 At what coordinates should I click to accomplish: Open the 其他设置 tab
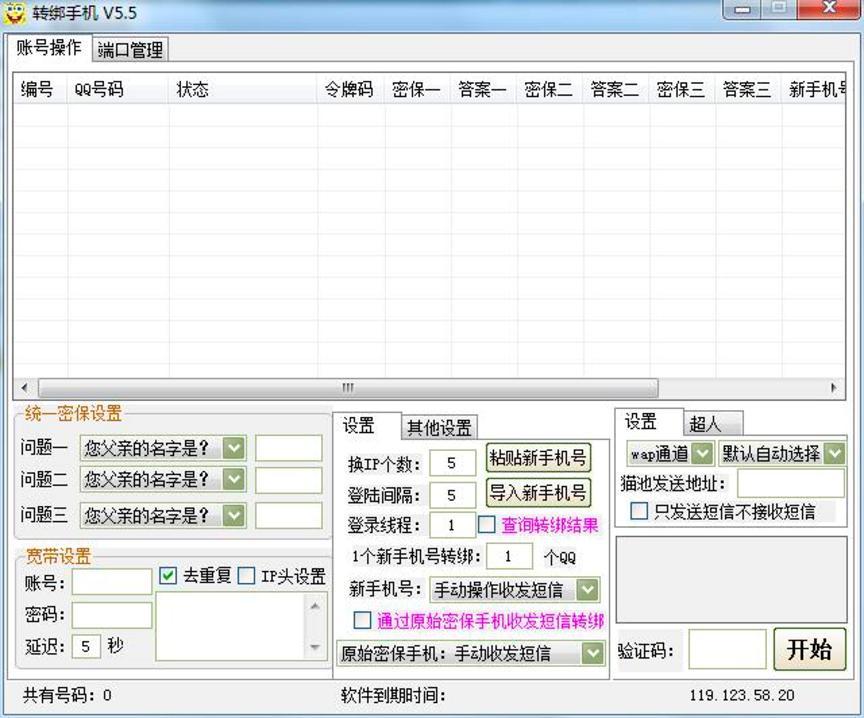click(440, 427)
